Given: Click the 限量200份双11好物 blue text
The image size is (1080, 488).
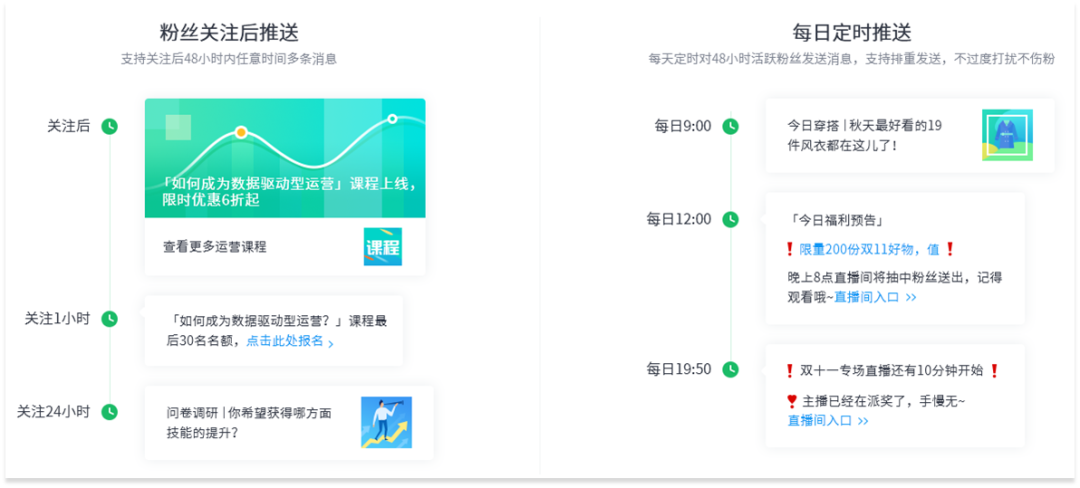Looking at the screenshot, I should [x=870, y=249].
